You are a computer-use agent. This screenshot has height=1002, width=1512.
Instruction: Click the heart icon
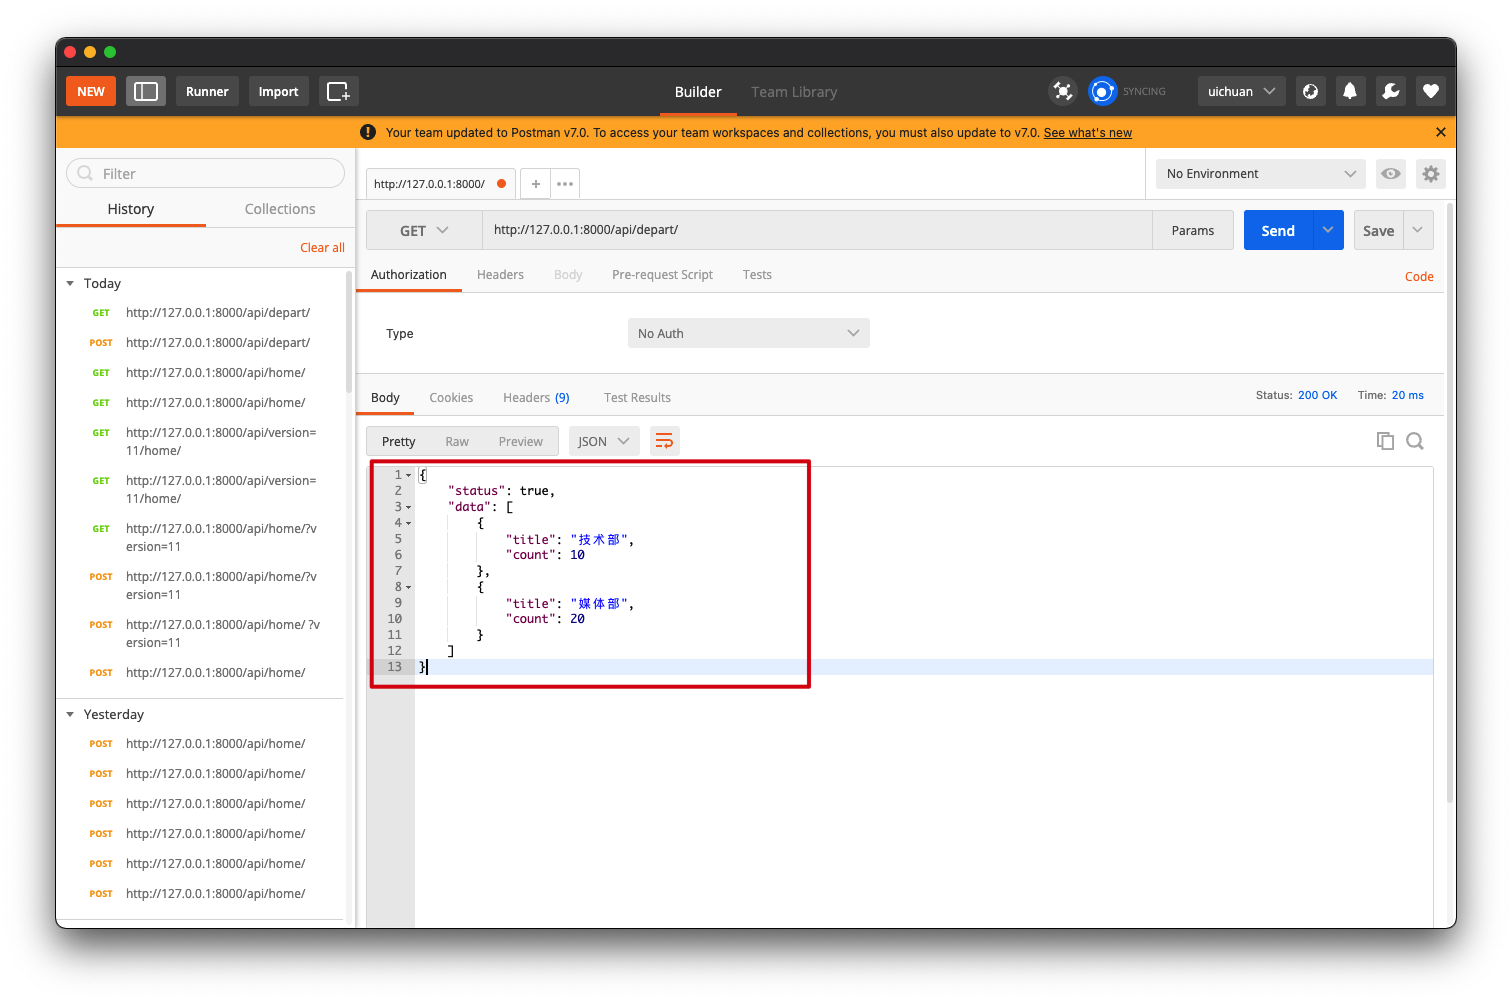1431,91
